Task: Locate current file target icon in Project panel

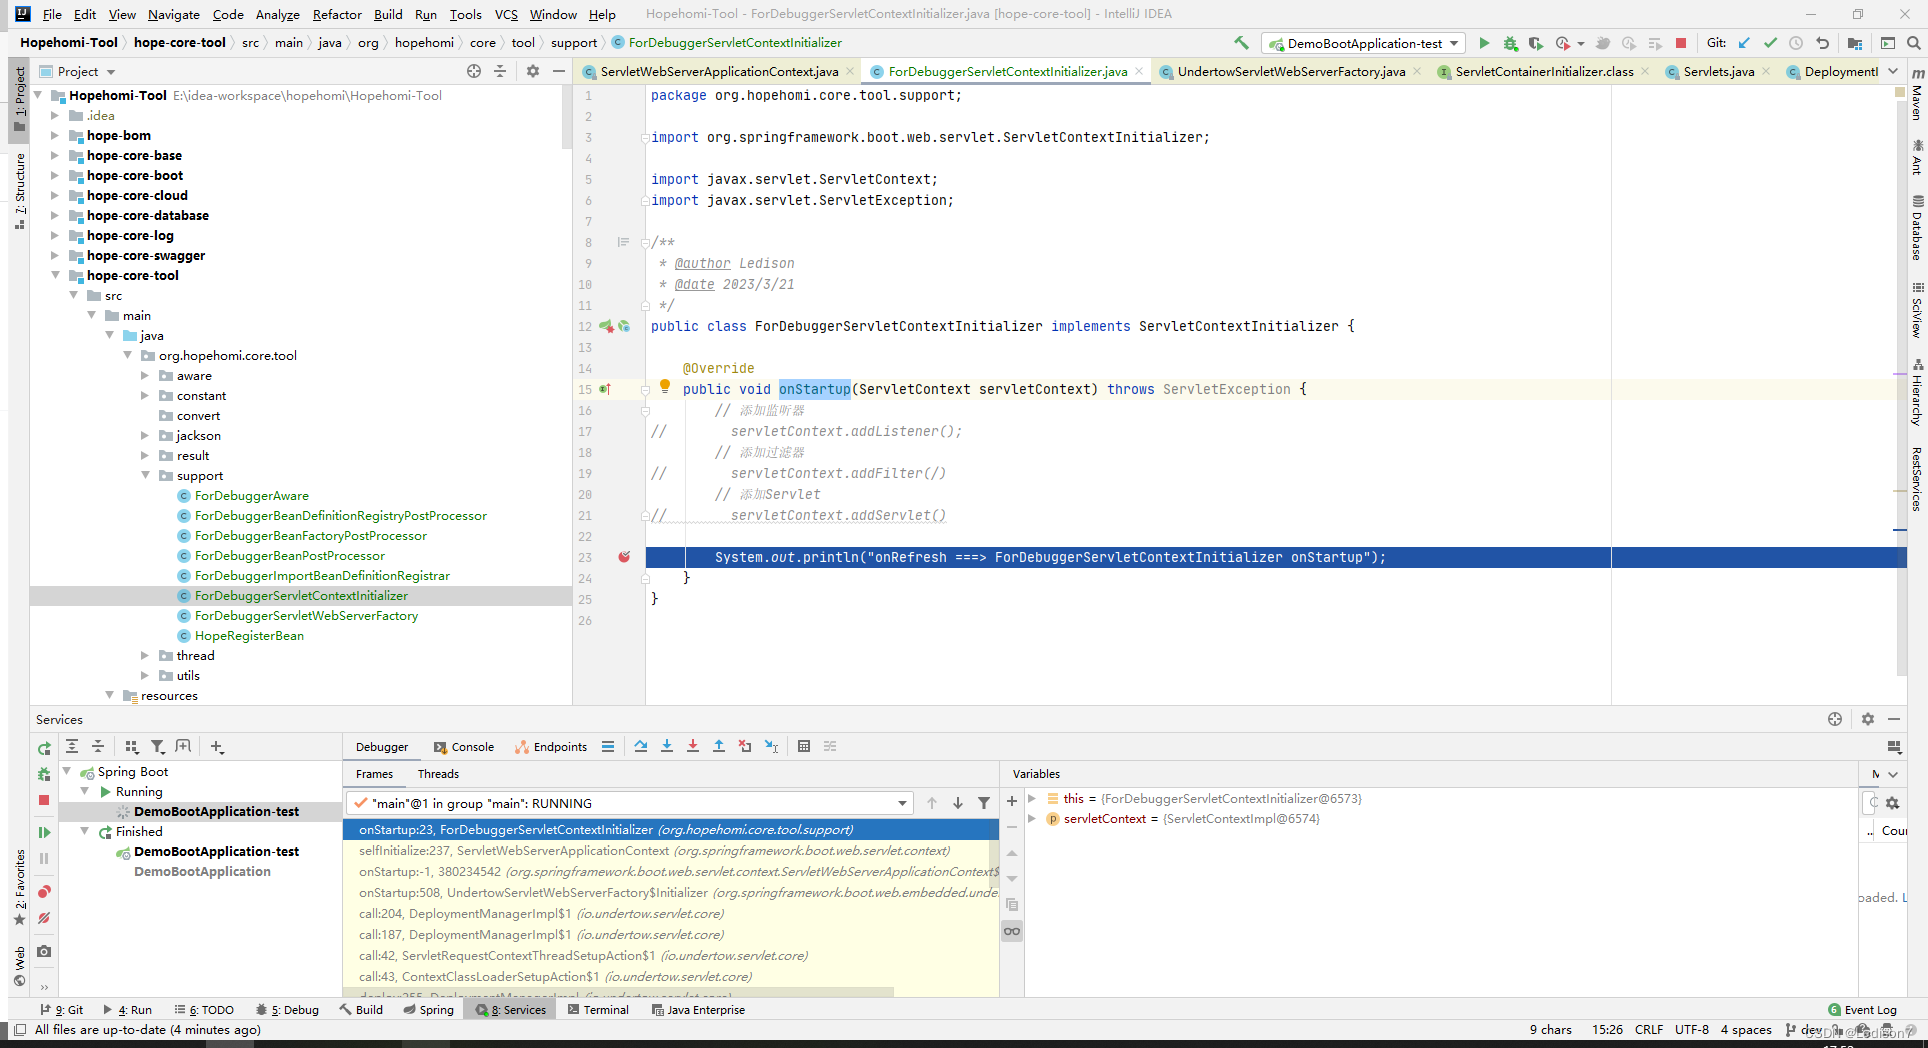Action: click(474, 71)
